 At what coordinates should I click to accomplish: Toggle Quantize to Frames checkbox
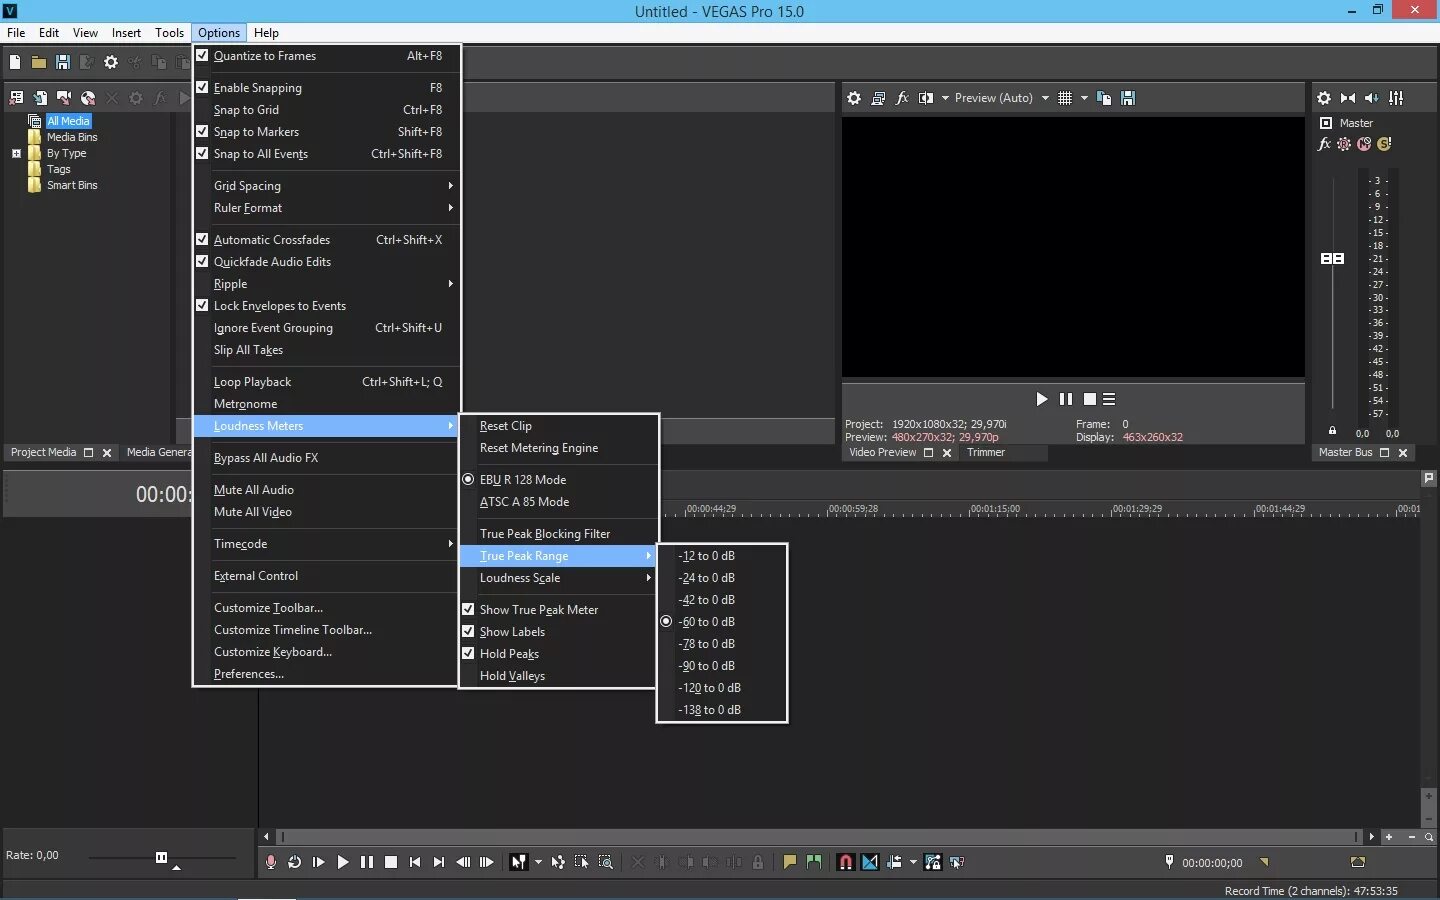click(202, 56)
